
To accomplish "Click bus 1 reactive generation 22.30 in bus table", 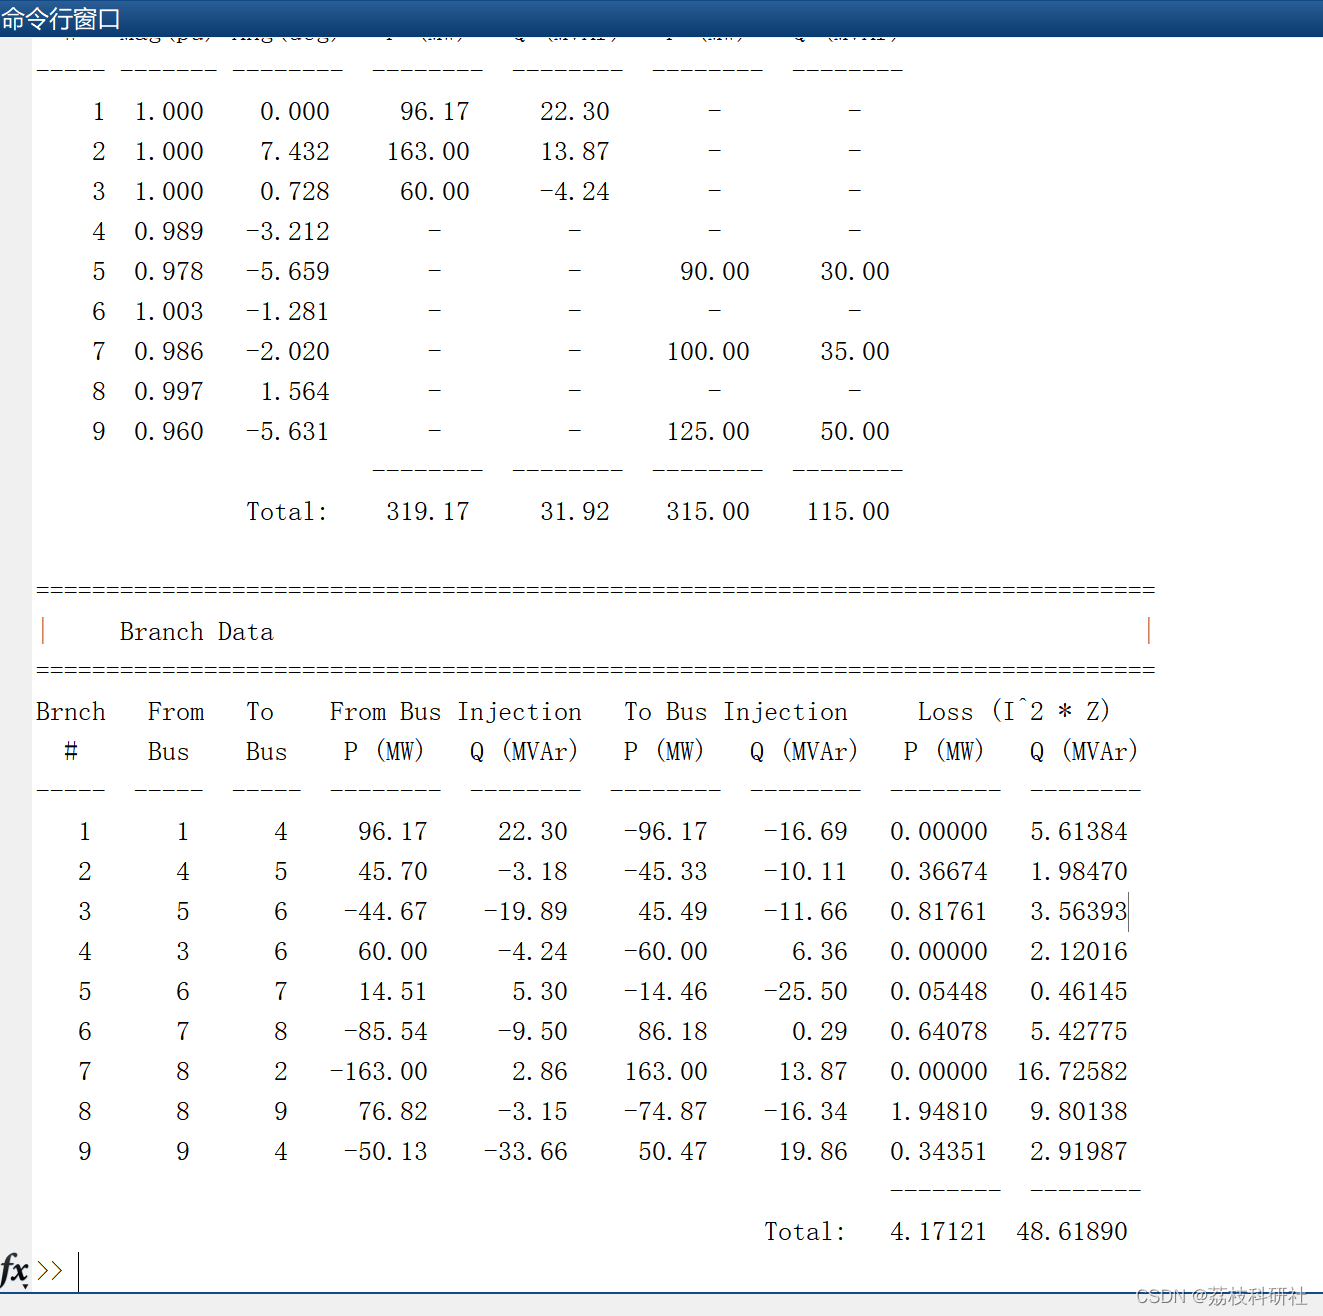I will point(575,112).
